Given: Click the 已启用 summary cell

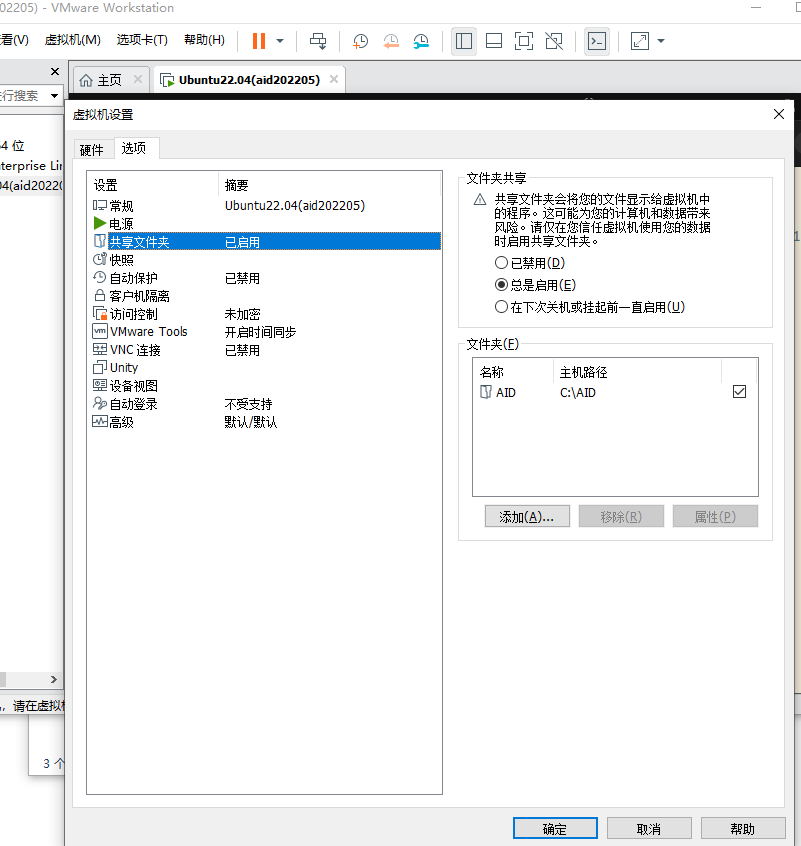Looking at the screenshot, I should pyautogui.click(x=242, y=242).
